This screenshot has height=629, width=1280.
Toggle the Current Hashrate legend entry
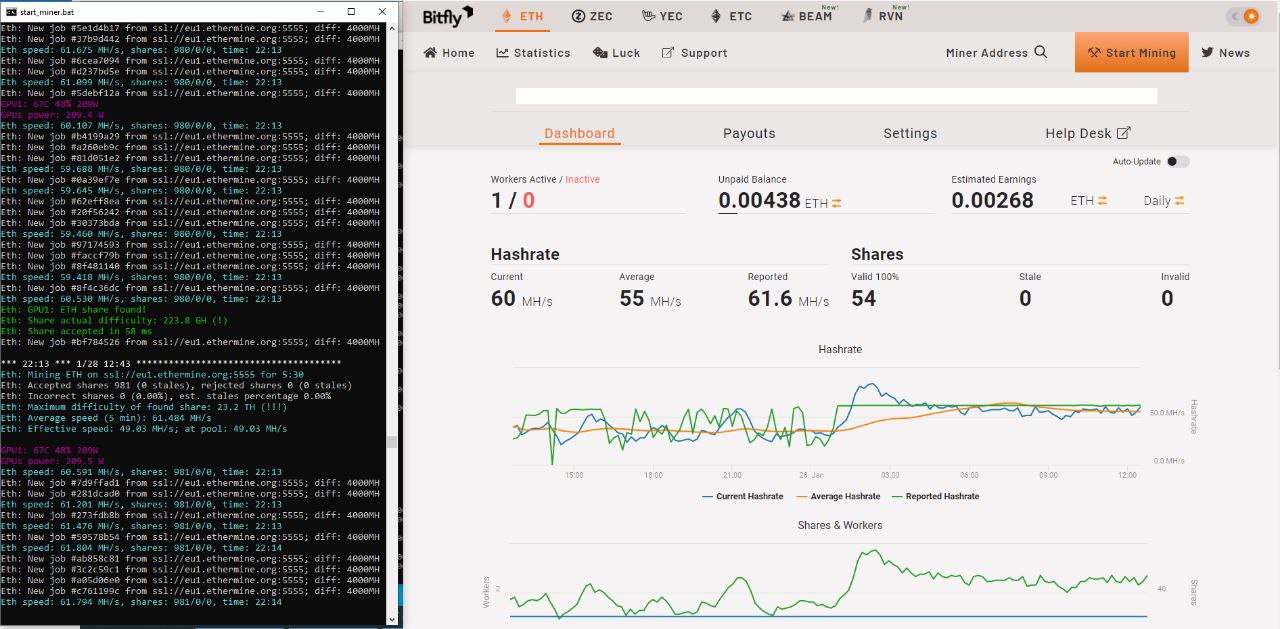click(741, 496)
